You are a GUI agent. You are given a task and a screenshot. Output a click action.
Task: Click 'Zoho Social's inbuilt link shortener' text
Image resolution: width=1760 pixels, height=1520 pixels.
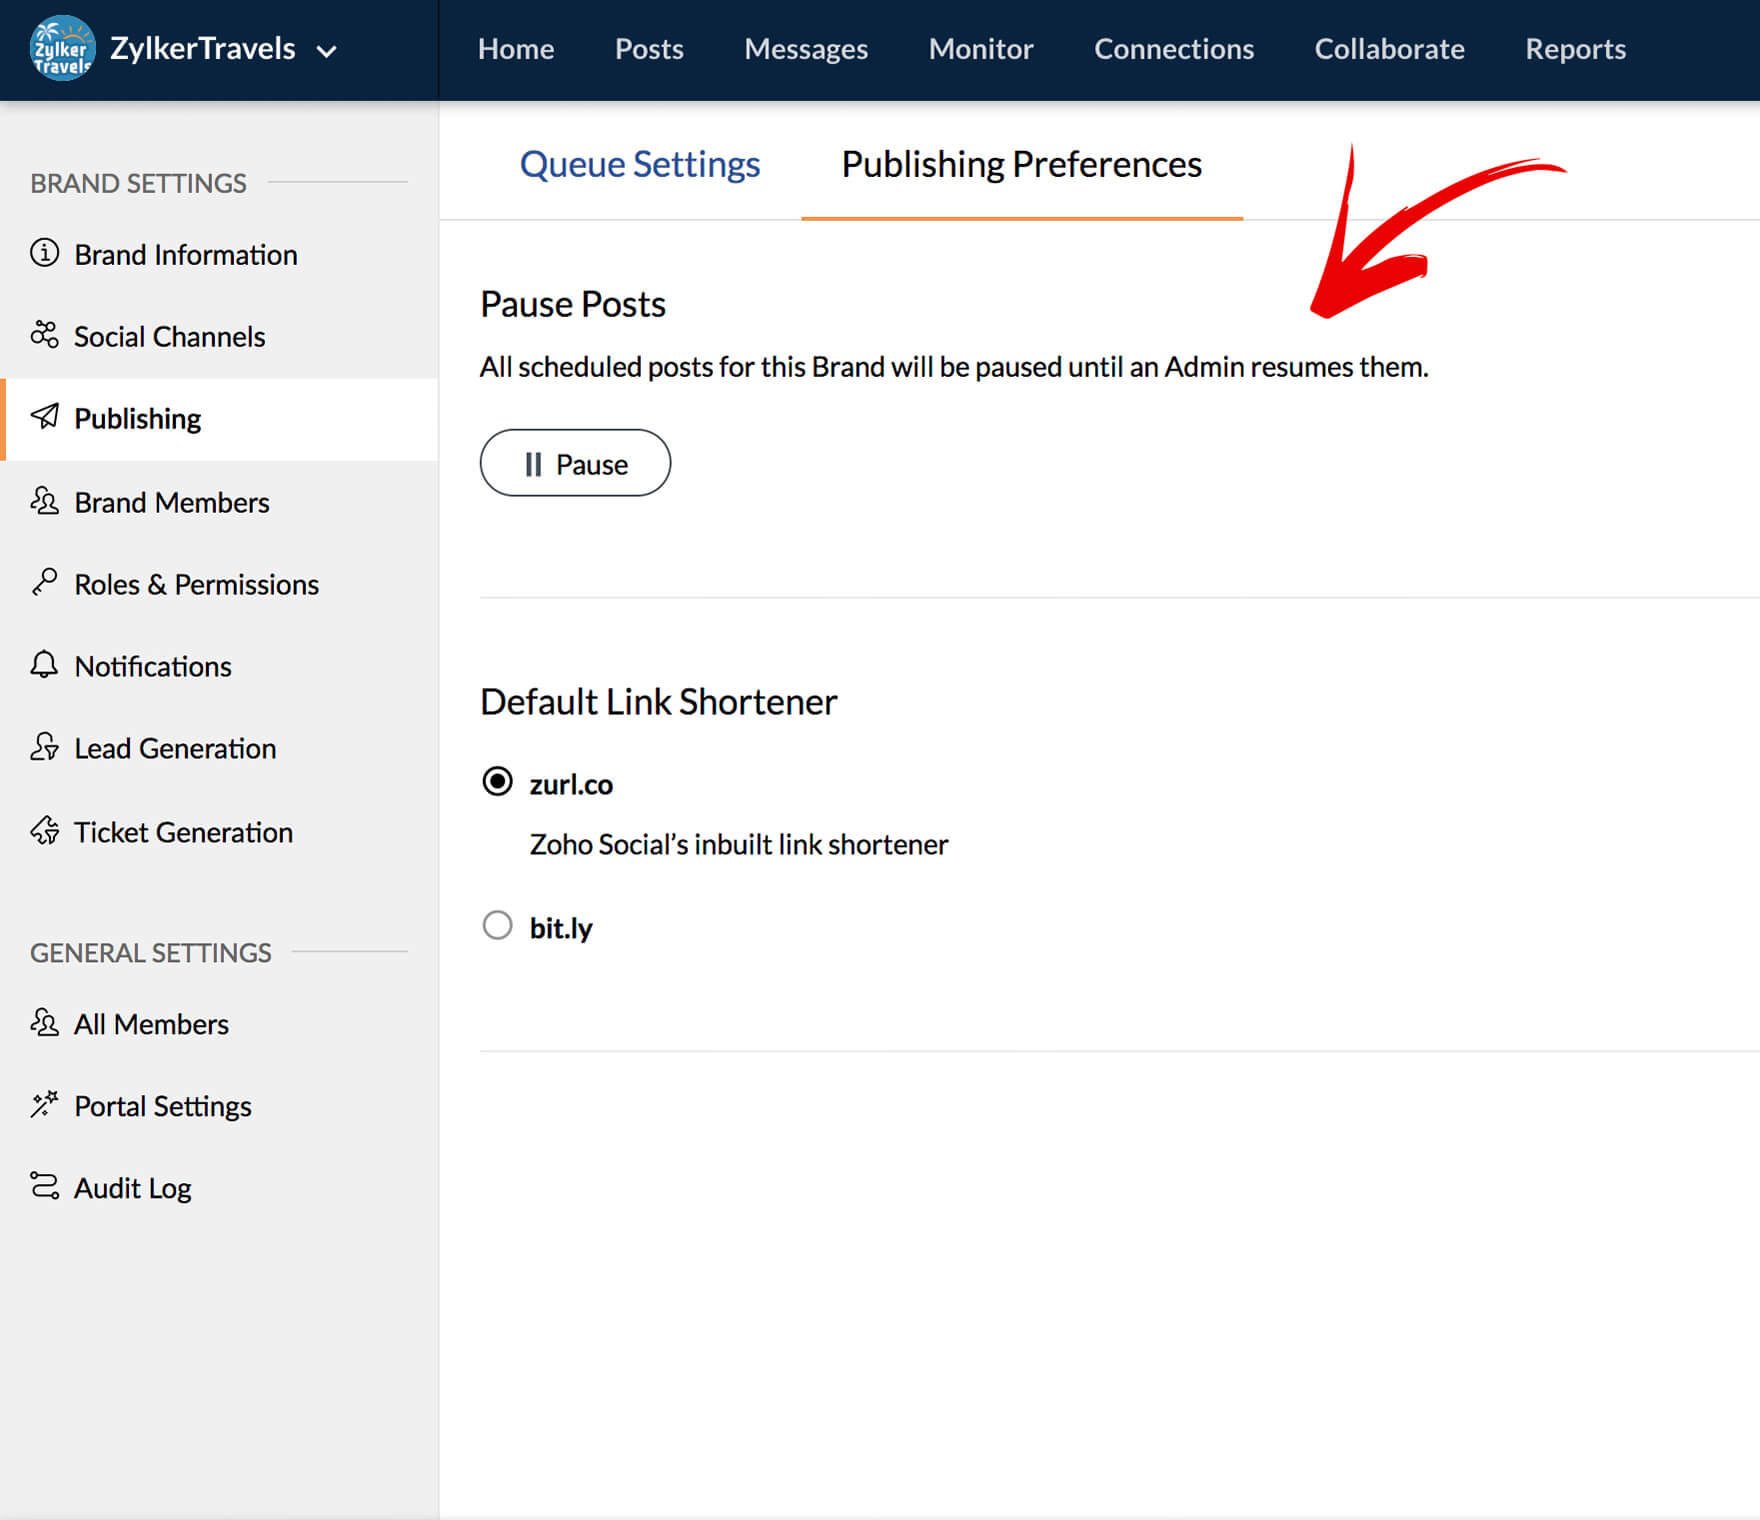739,844
